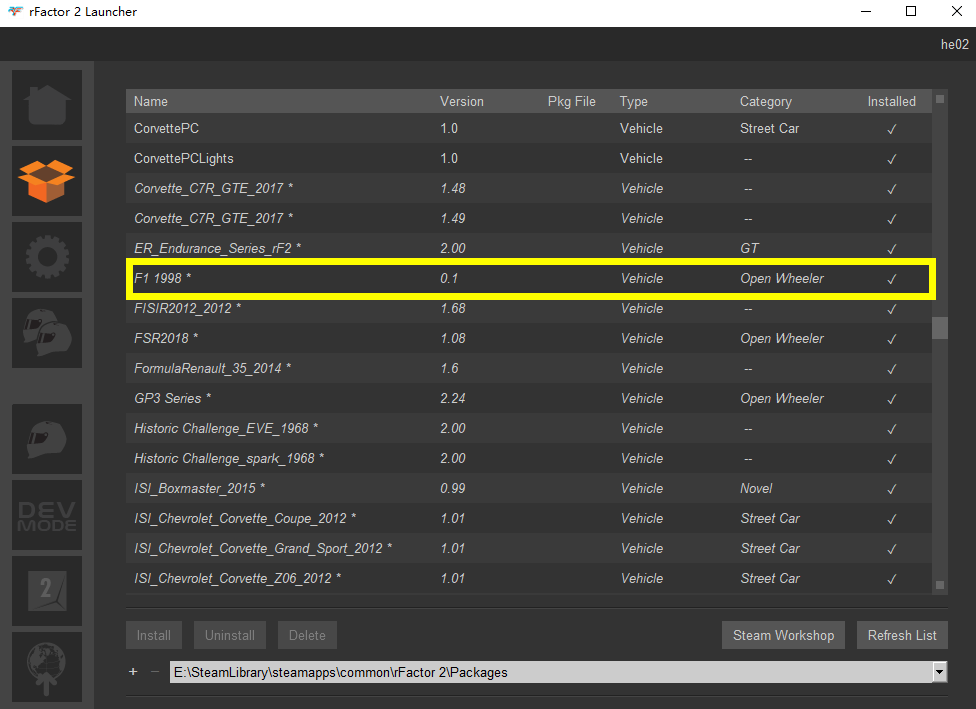Click the scrollbar bottom arrow square
This screenshot has width=976, height=709.
940,585
